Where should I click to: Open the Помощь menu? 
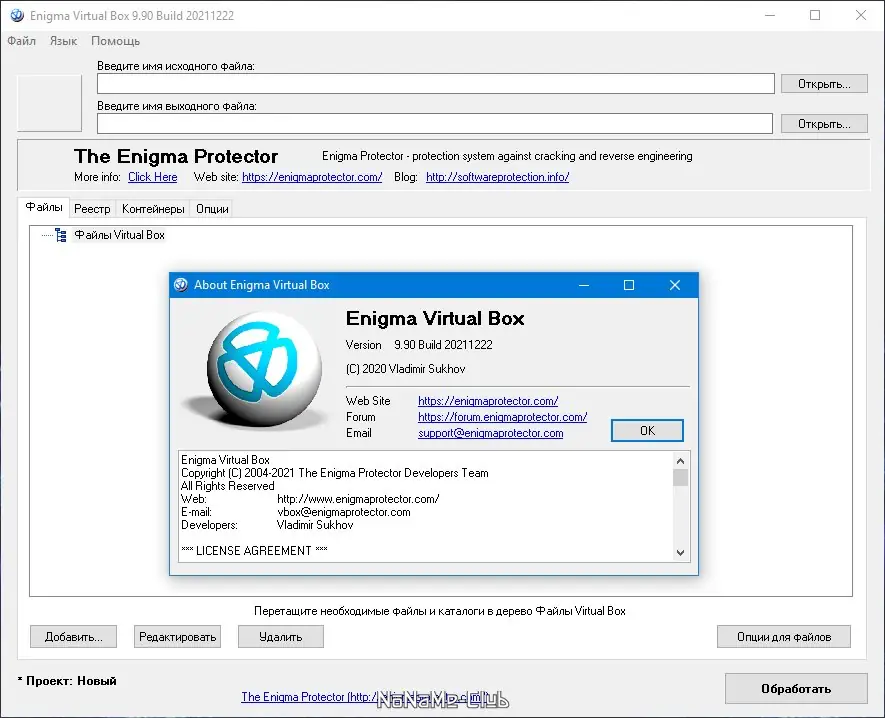coord(116,41)
